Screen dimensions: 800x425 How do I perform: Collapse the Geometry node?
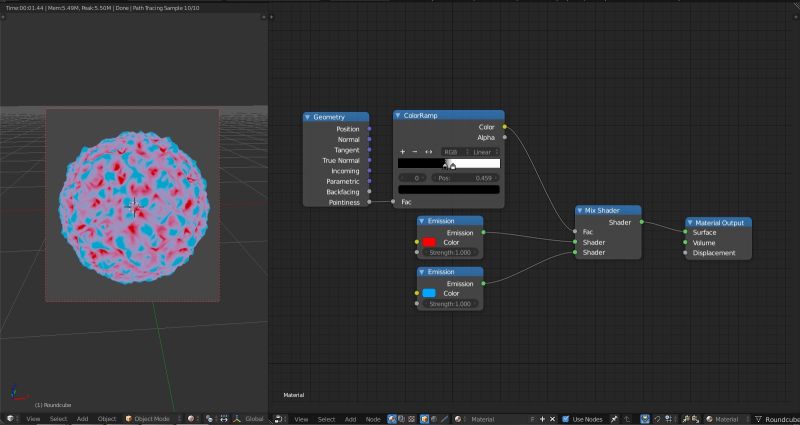[308, 117]
